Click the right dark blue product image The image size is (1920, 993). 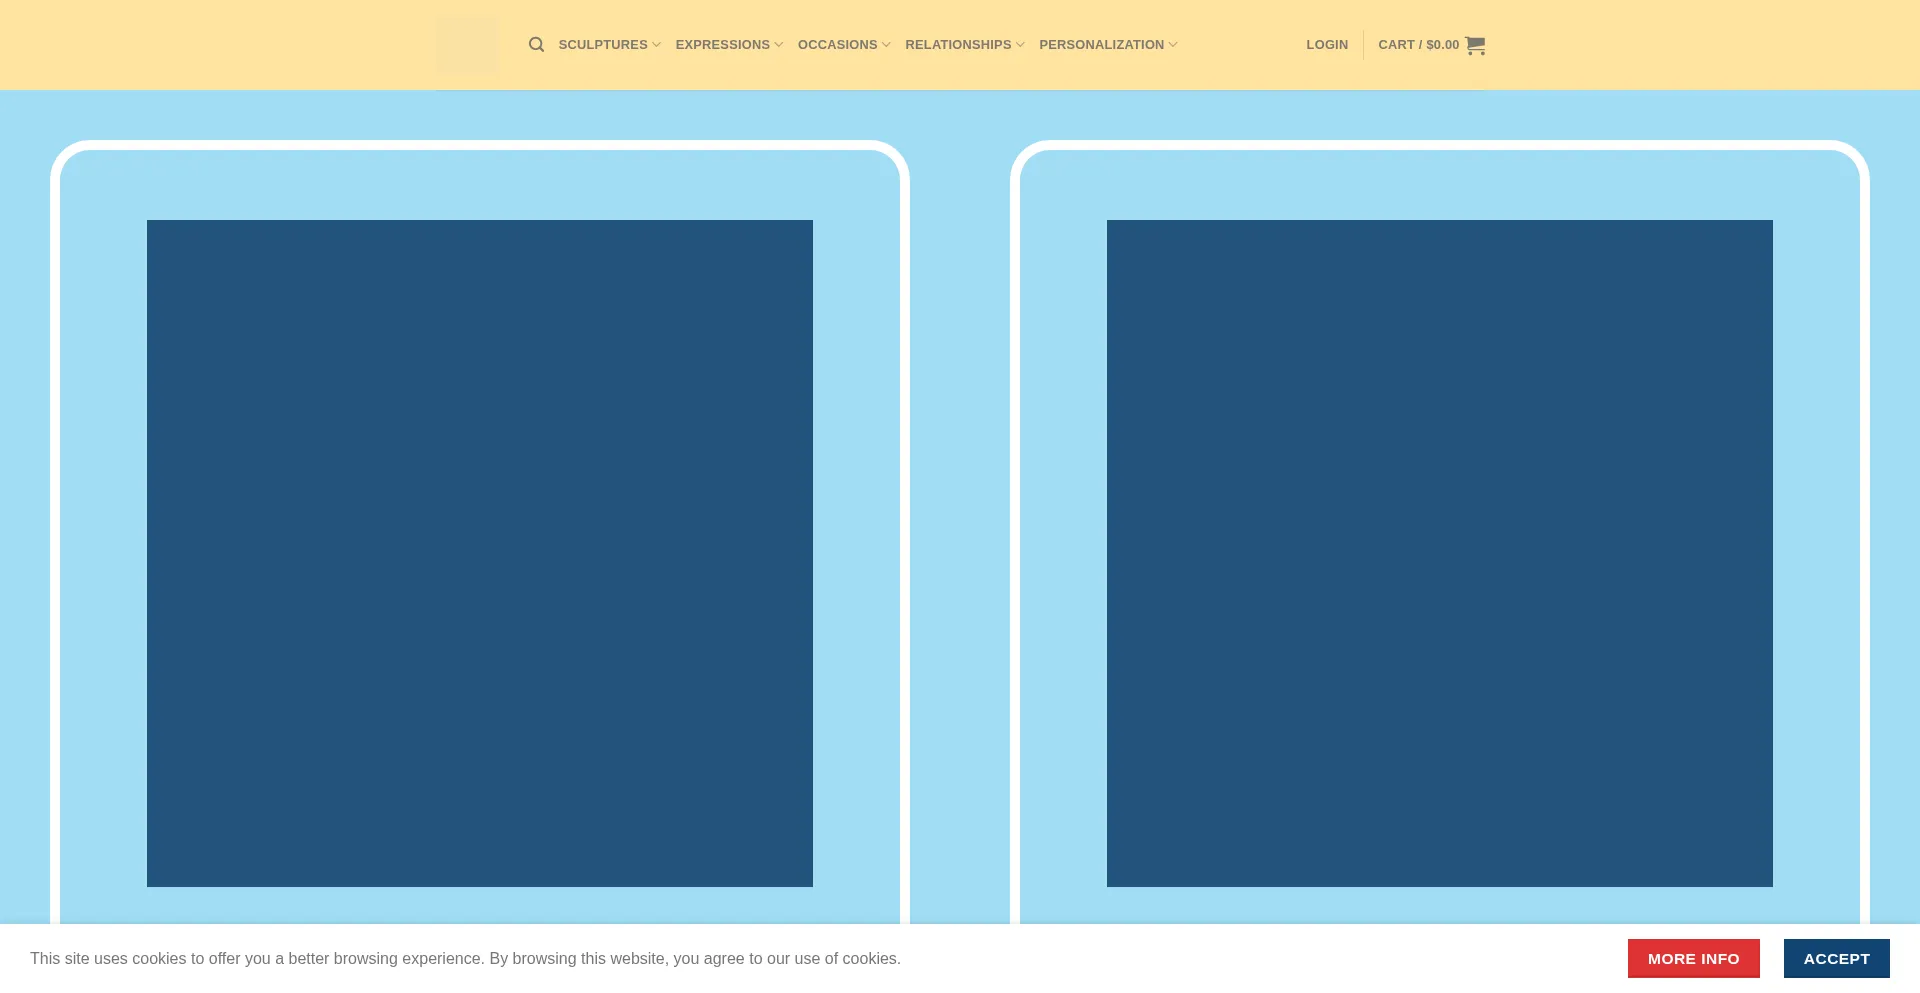pyautogui.click(x=1439, y=553)
